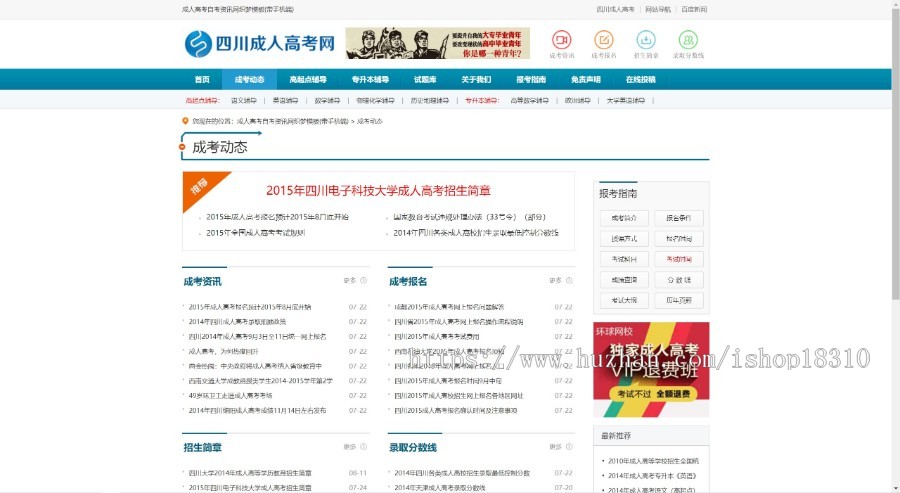The width and height of the screenshot is (900, 493).
Task: Click the propaganda-style banner advertisement
Action: click(x=437, y=43)
